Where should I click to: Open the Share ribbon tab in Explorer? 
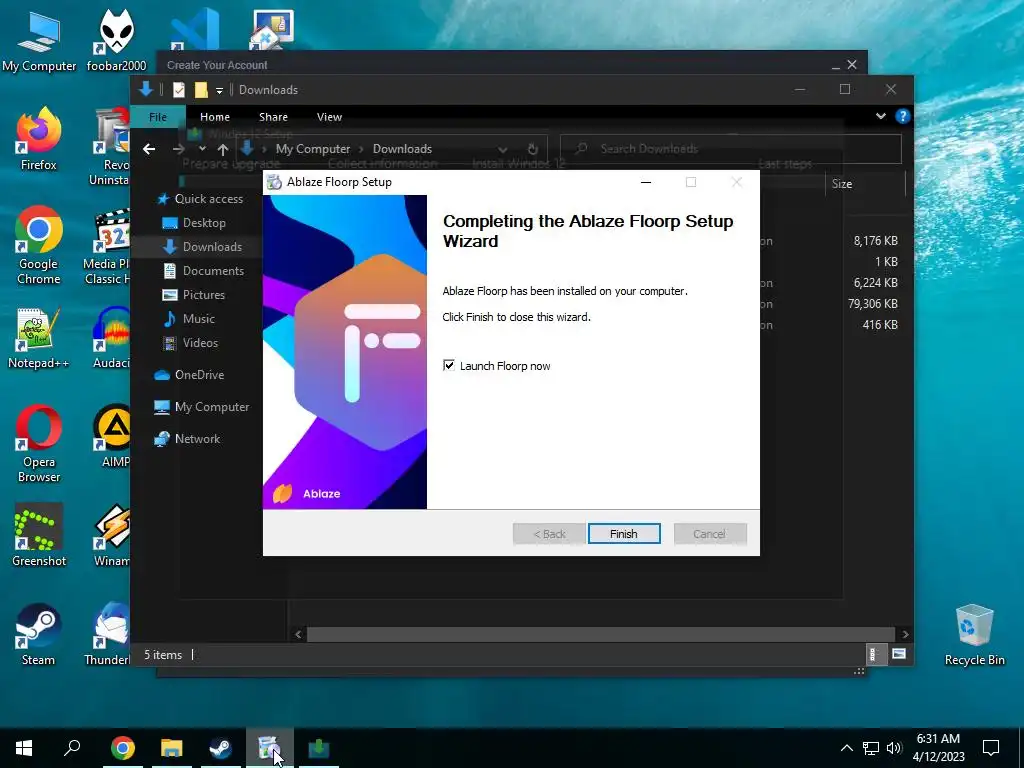click(273, 117)
